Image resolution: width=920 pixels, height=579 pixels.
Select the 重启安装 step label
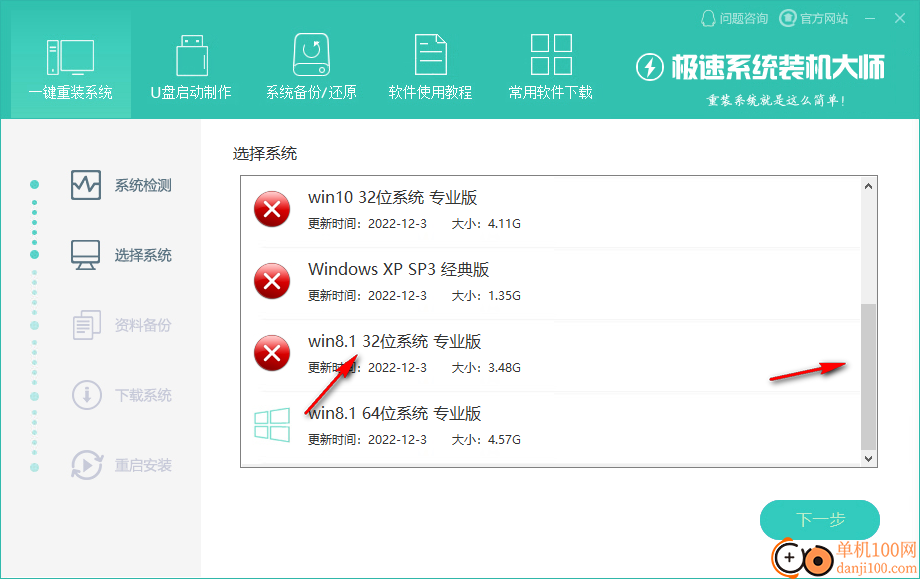pos(143,465)
